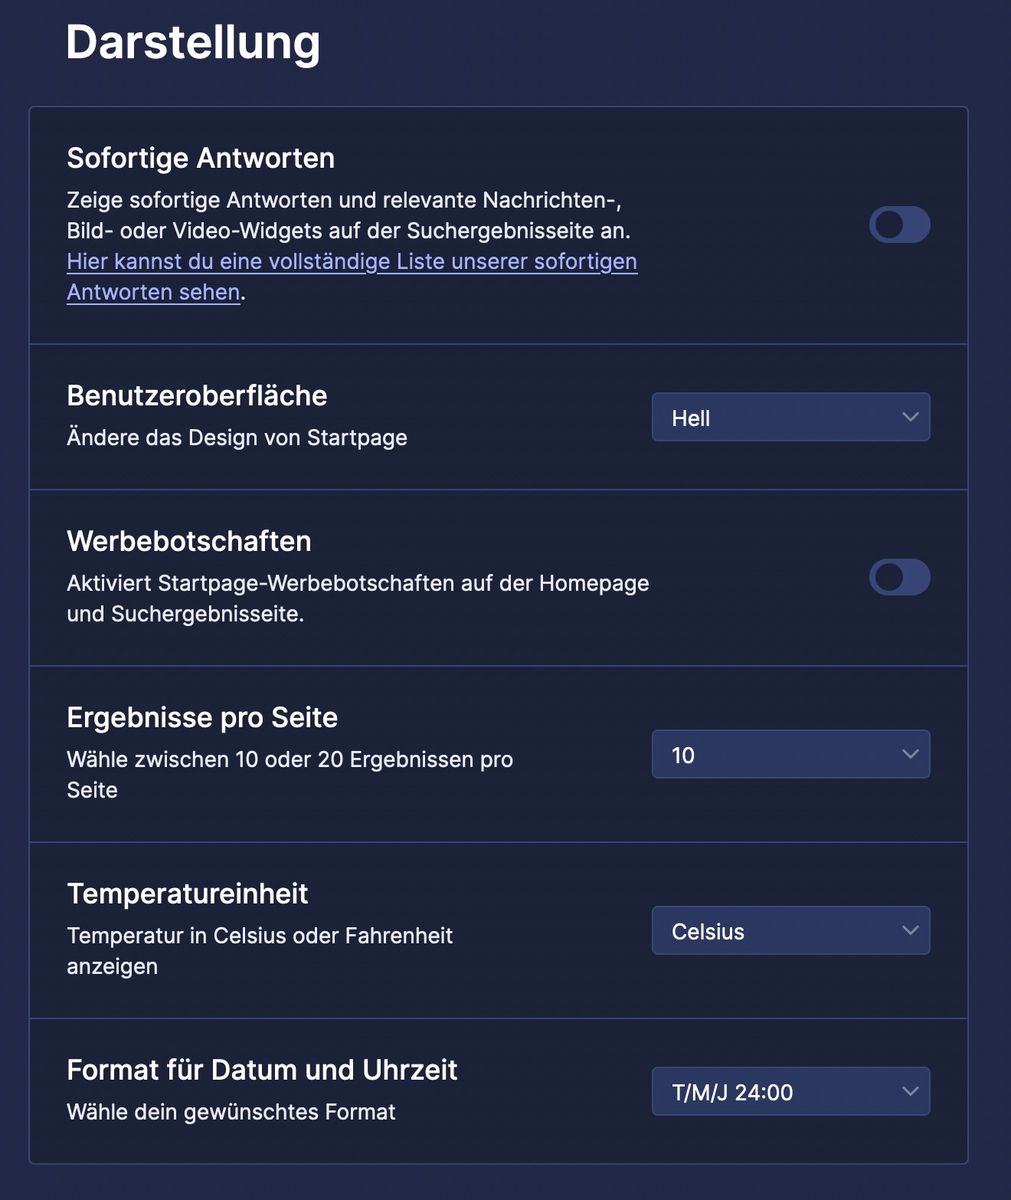Click the Temperatureinheit heading
The height and width of the screenshot is (1200, 1011).
[x=187, y=894]
